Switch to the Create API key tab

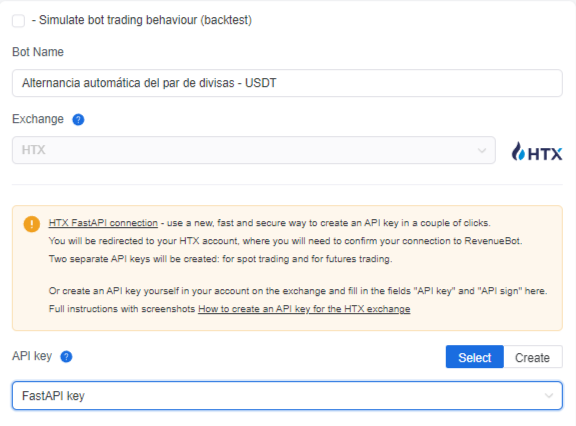(x=533, y=357)
